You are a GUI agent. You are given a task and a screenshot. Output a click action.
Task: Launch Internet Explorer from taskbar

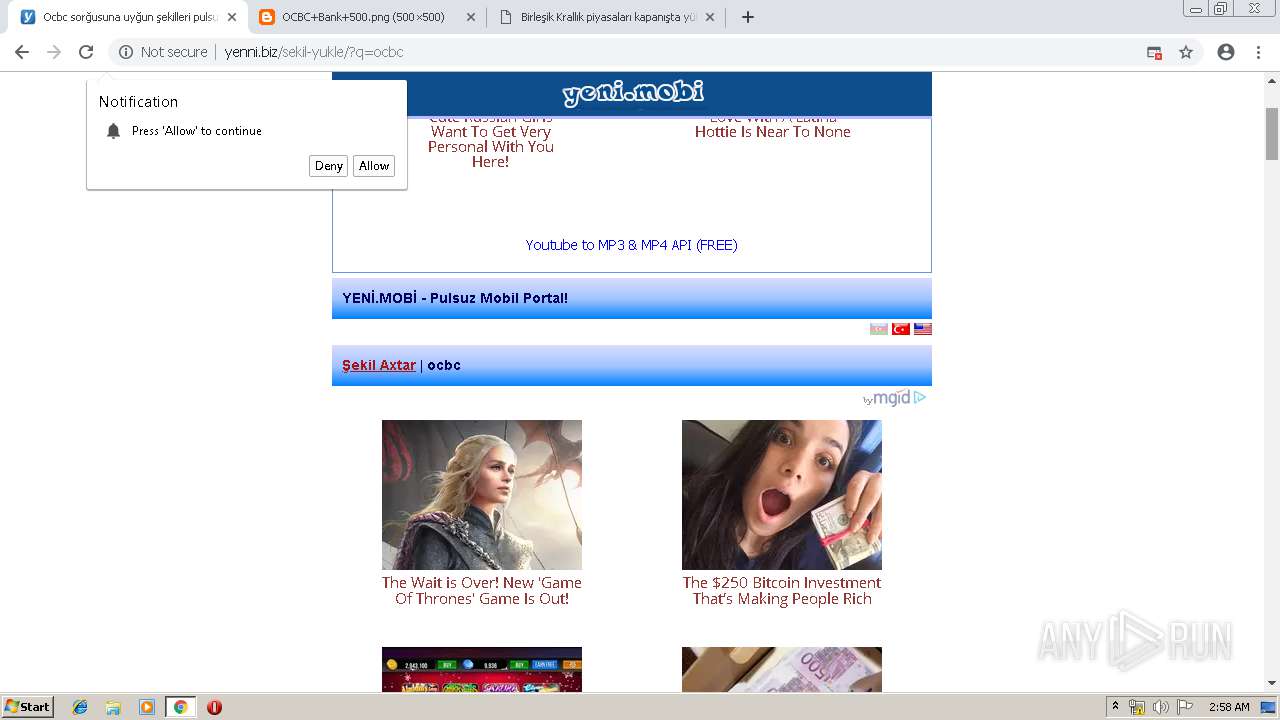coord(80,707)
